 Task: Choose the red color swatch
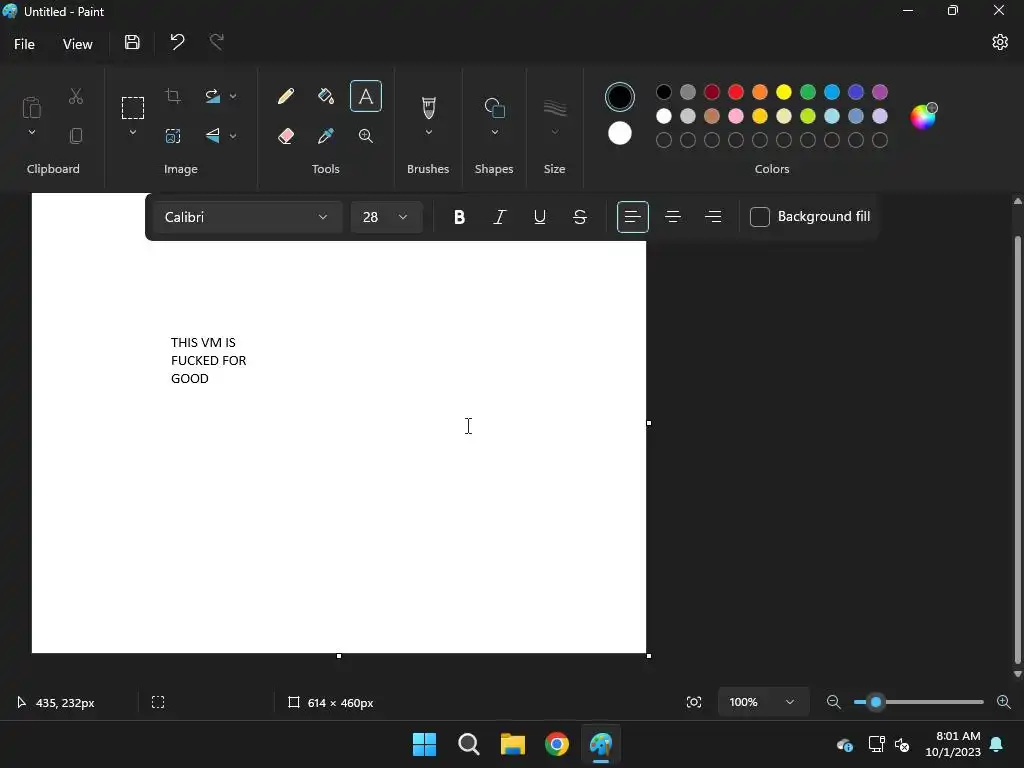735,92
